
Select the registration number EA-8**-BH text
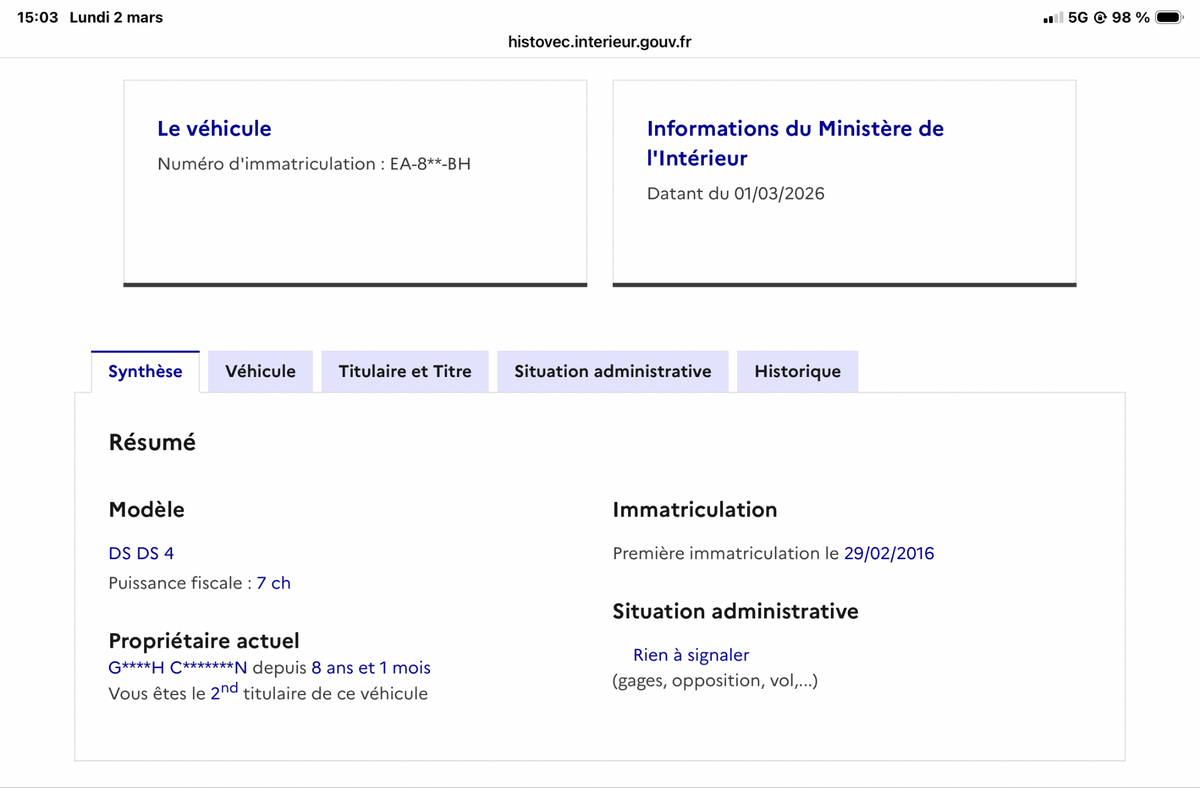point(430,164)
